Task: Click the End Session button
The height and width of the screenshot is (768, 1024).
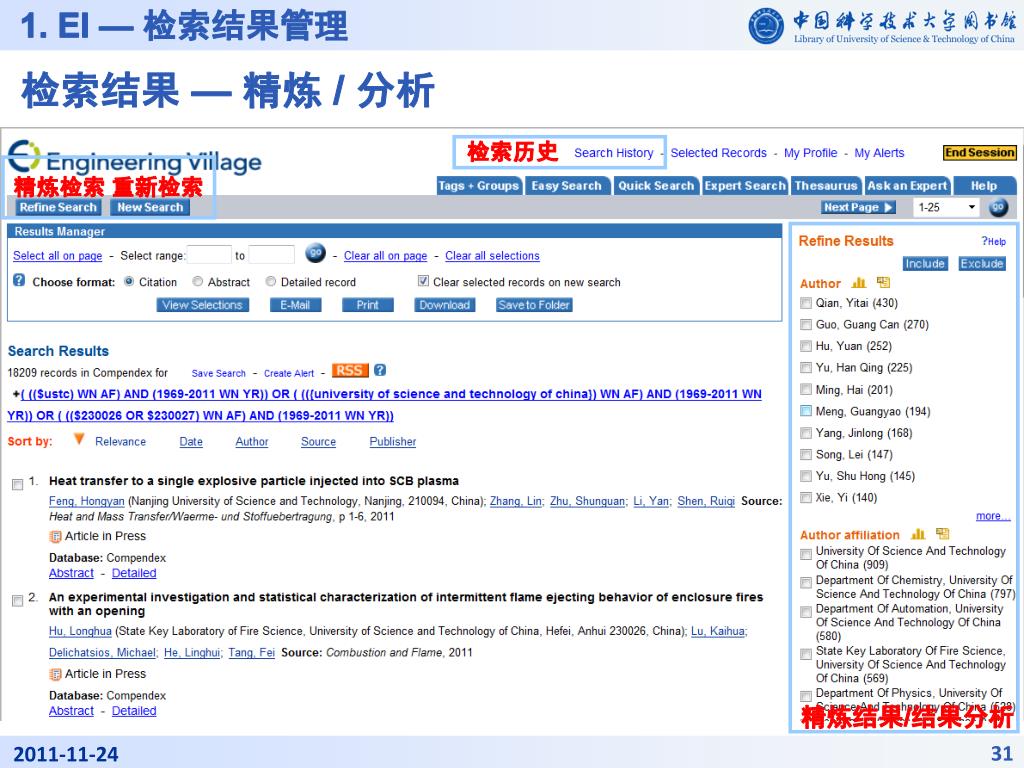Action: [x=980, y=153]
